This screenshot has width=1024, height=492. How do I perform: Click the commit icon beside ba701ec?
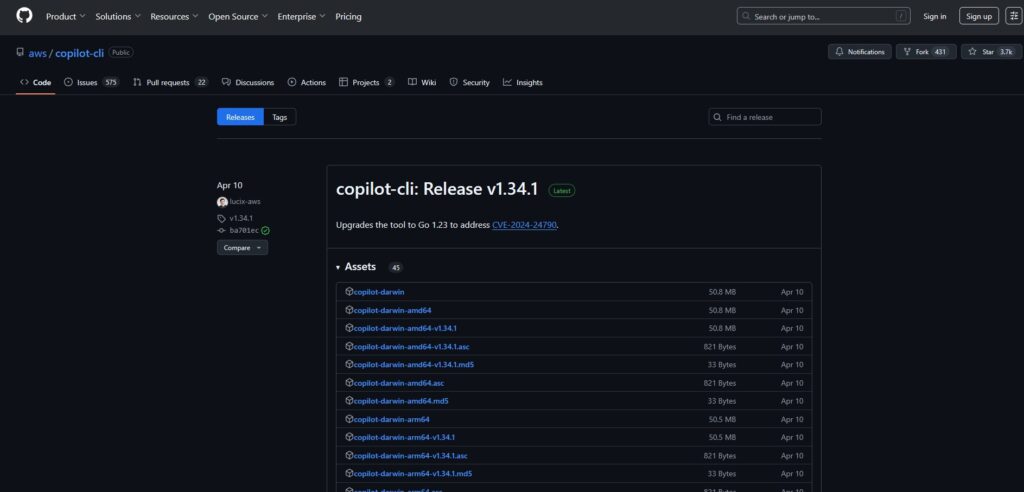pos(221,231)
